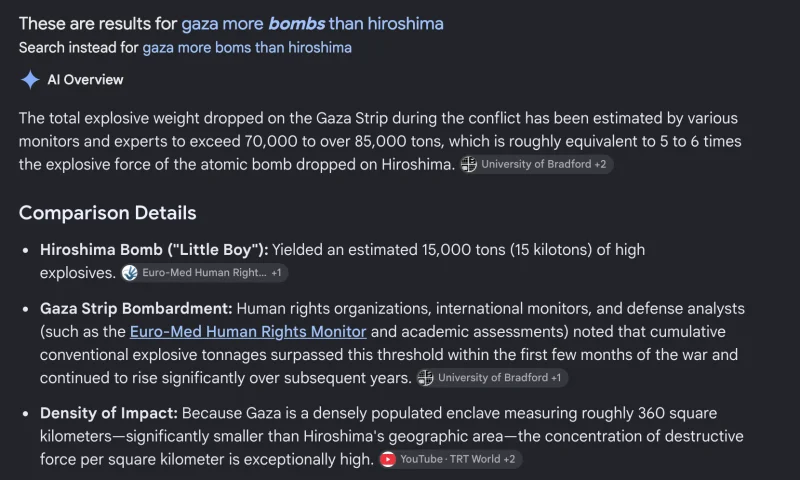Open the "University of Bradford +2" source chip
The image size is (800, 480).
[536, 164]
